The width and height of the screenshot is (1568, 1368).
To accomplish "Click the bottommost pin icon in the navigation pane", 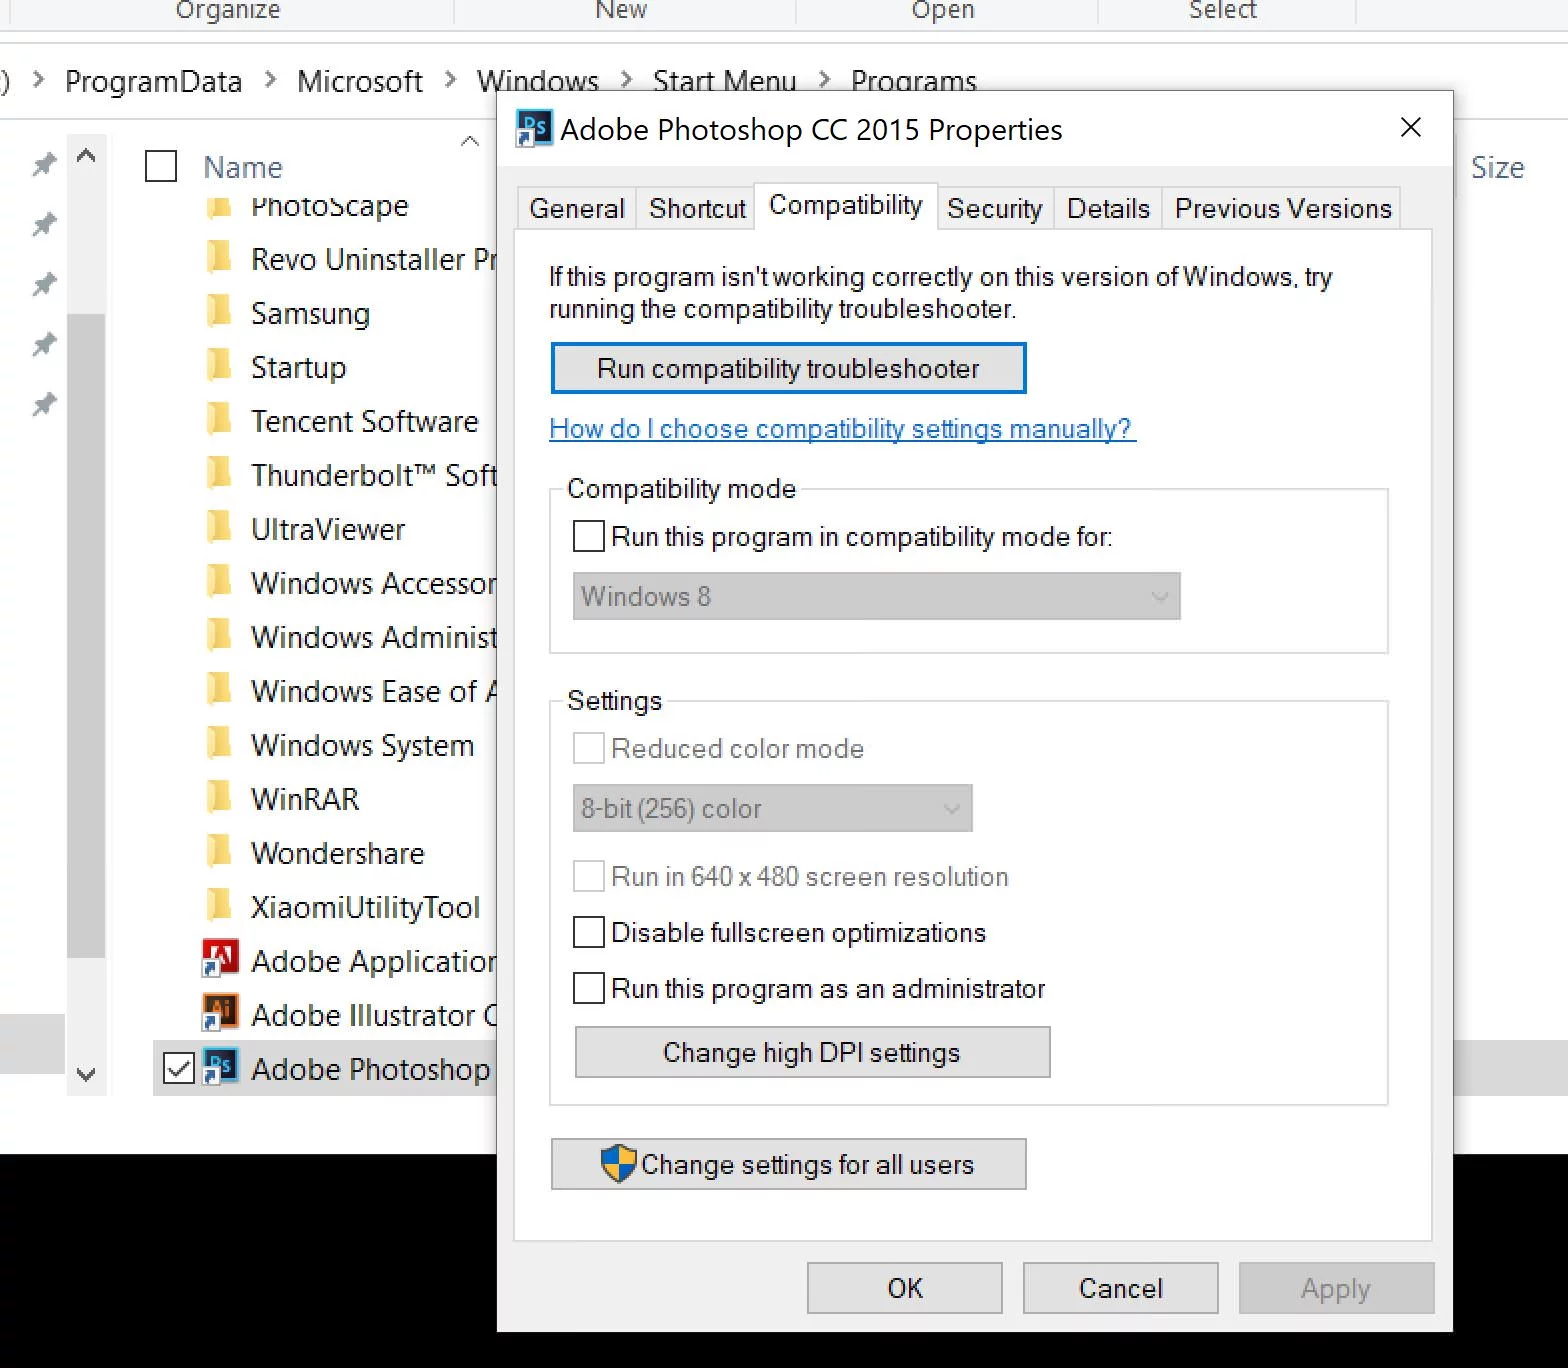I will pos(44,404).
